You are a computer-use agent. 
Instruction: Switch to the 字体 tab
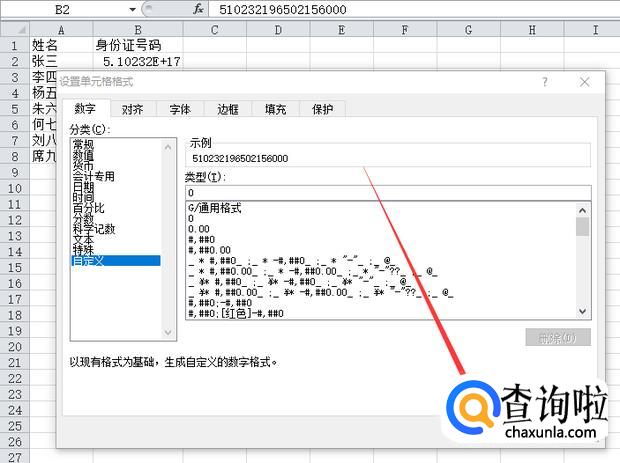(180, 109)
